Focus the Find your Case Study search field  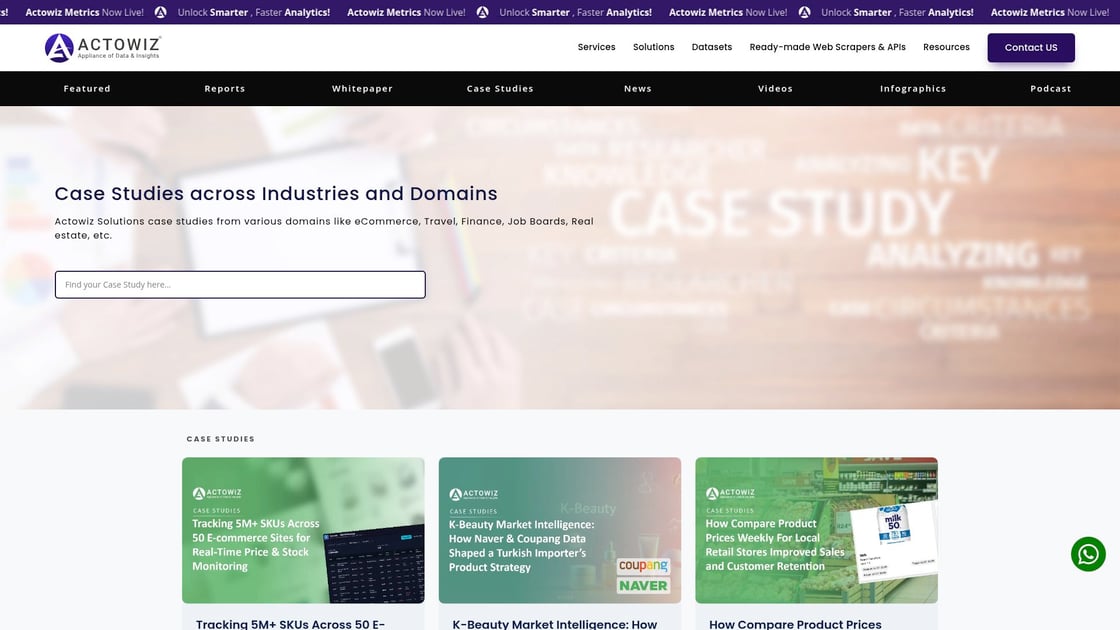240,284
